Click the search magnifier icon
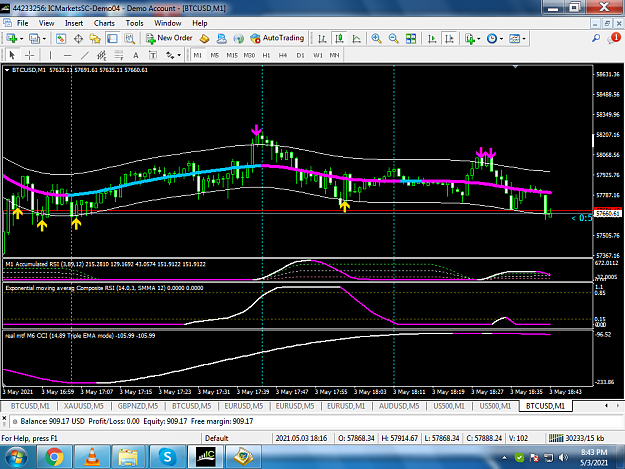The height and width of the screenshot is (469, 625). click(x=596, y=38)
